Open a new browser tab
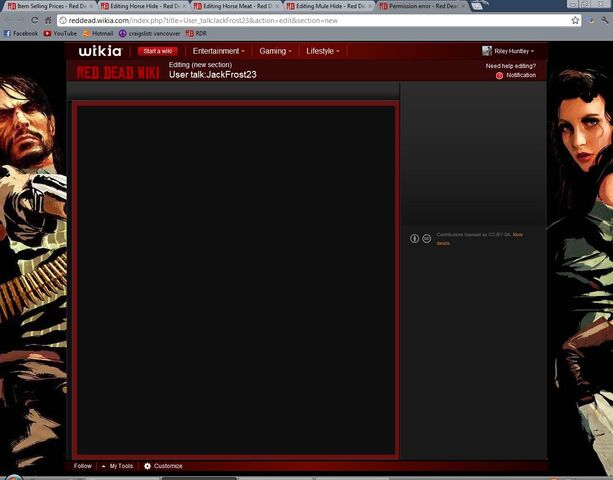This screenshot has height=480, width=613. point(477,6)
